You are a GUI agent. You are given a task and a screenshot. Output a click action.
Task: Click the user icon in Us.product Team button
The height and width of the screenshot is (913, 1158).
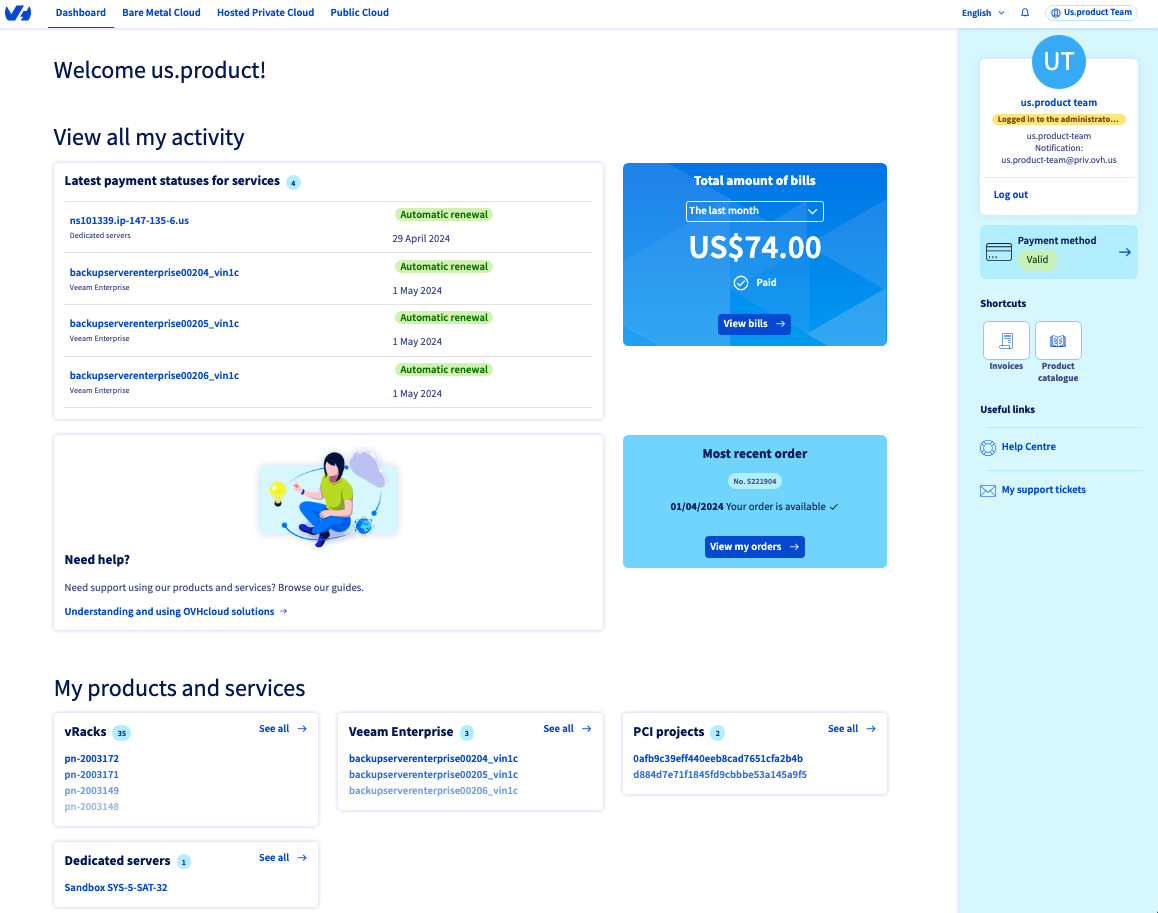point(1055,13)
